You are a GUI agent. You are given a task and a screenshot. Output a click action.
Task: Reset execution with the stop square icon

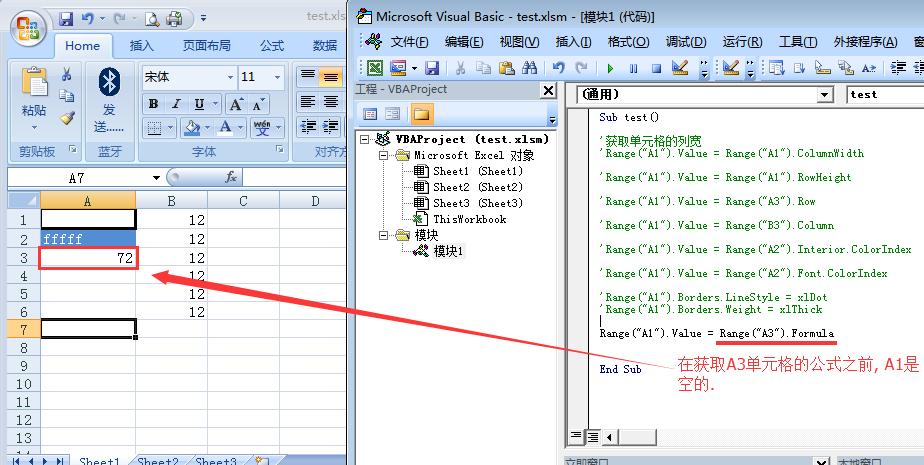pyautogui.click(x=656, y=68)
